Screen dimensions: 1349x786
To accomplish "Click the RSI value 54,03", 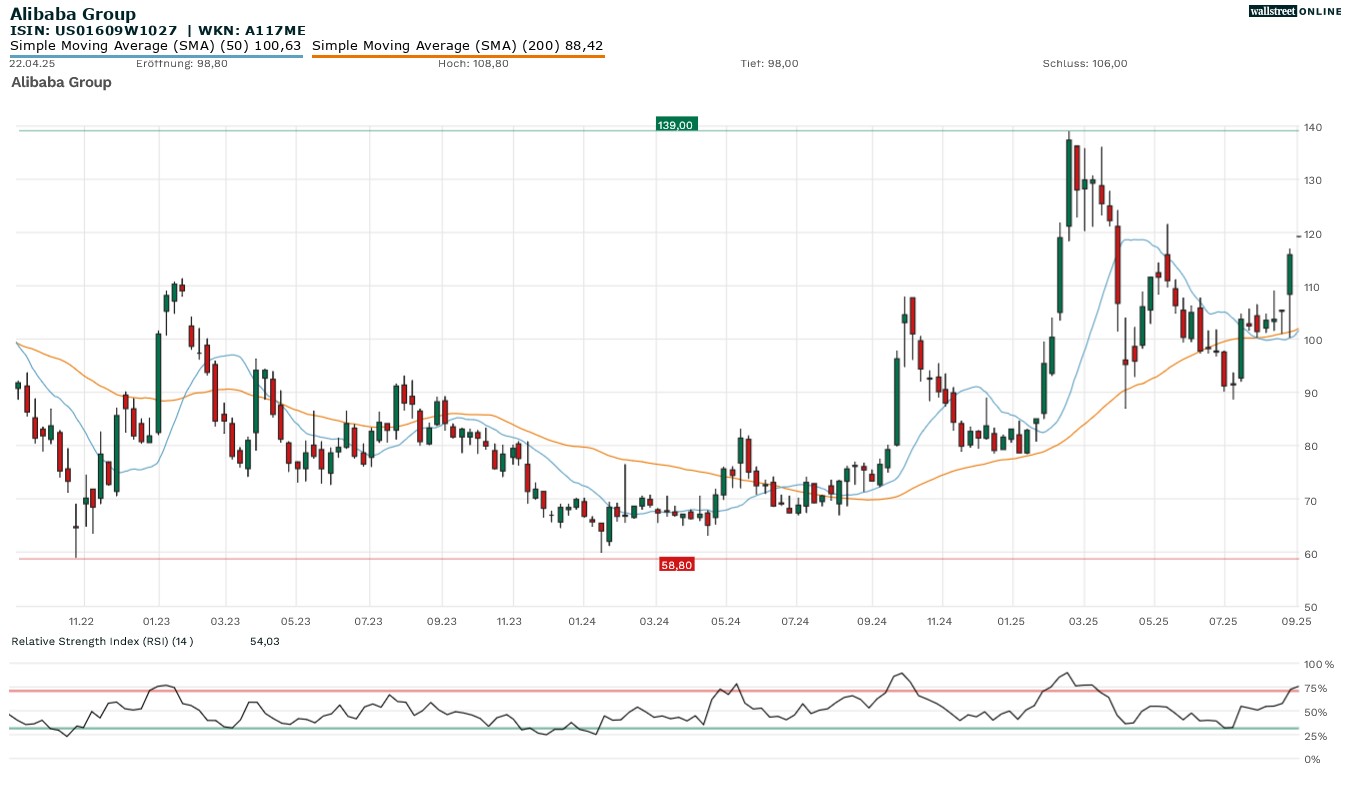I will [265, 641].
